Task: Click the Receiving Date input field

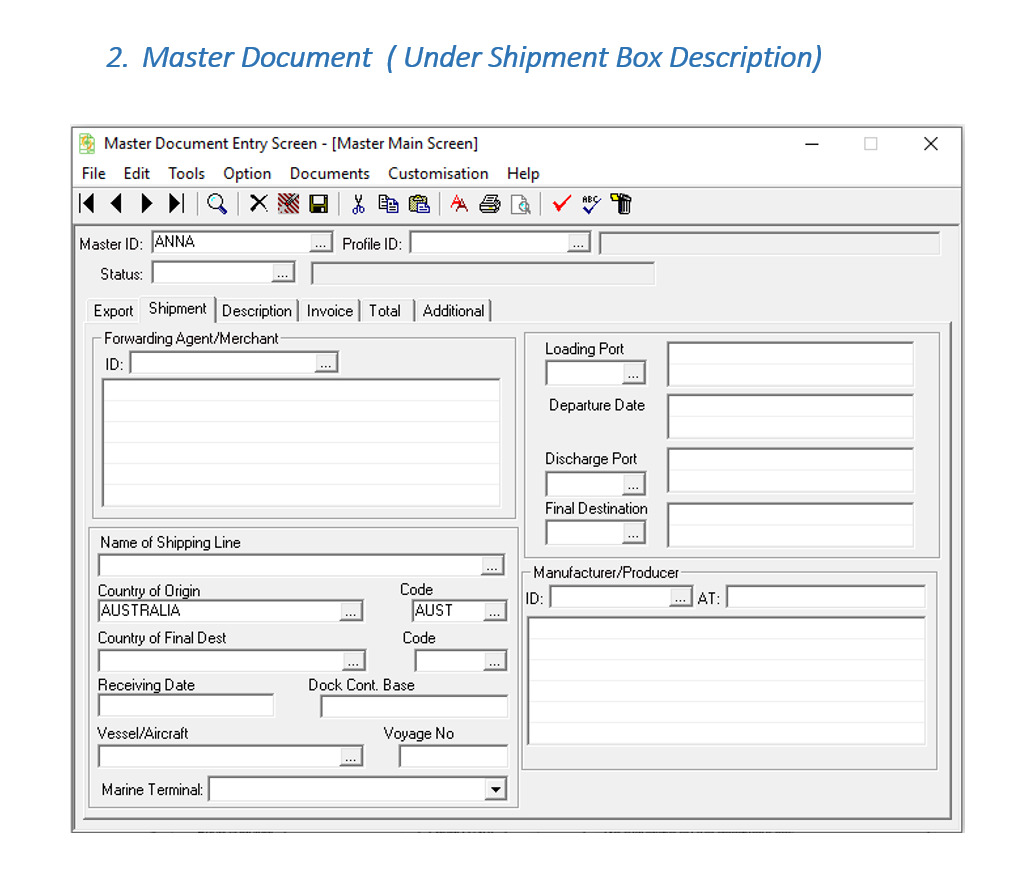Action: (185, 706)
